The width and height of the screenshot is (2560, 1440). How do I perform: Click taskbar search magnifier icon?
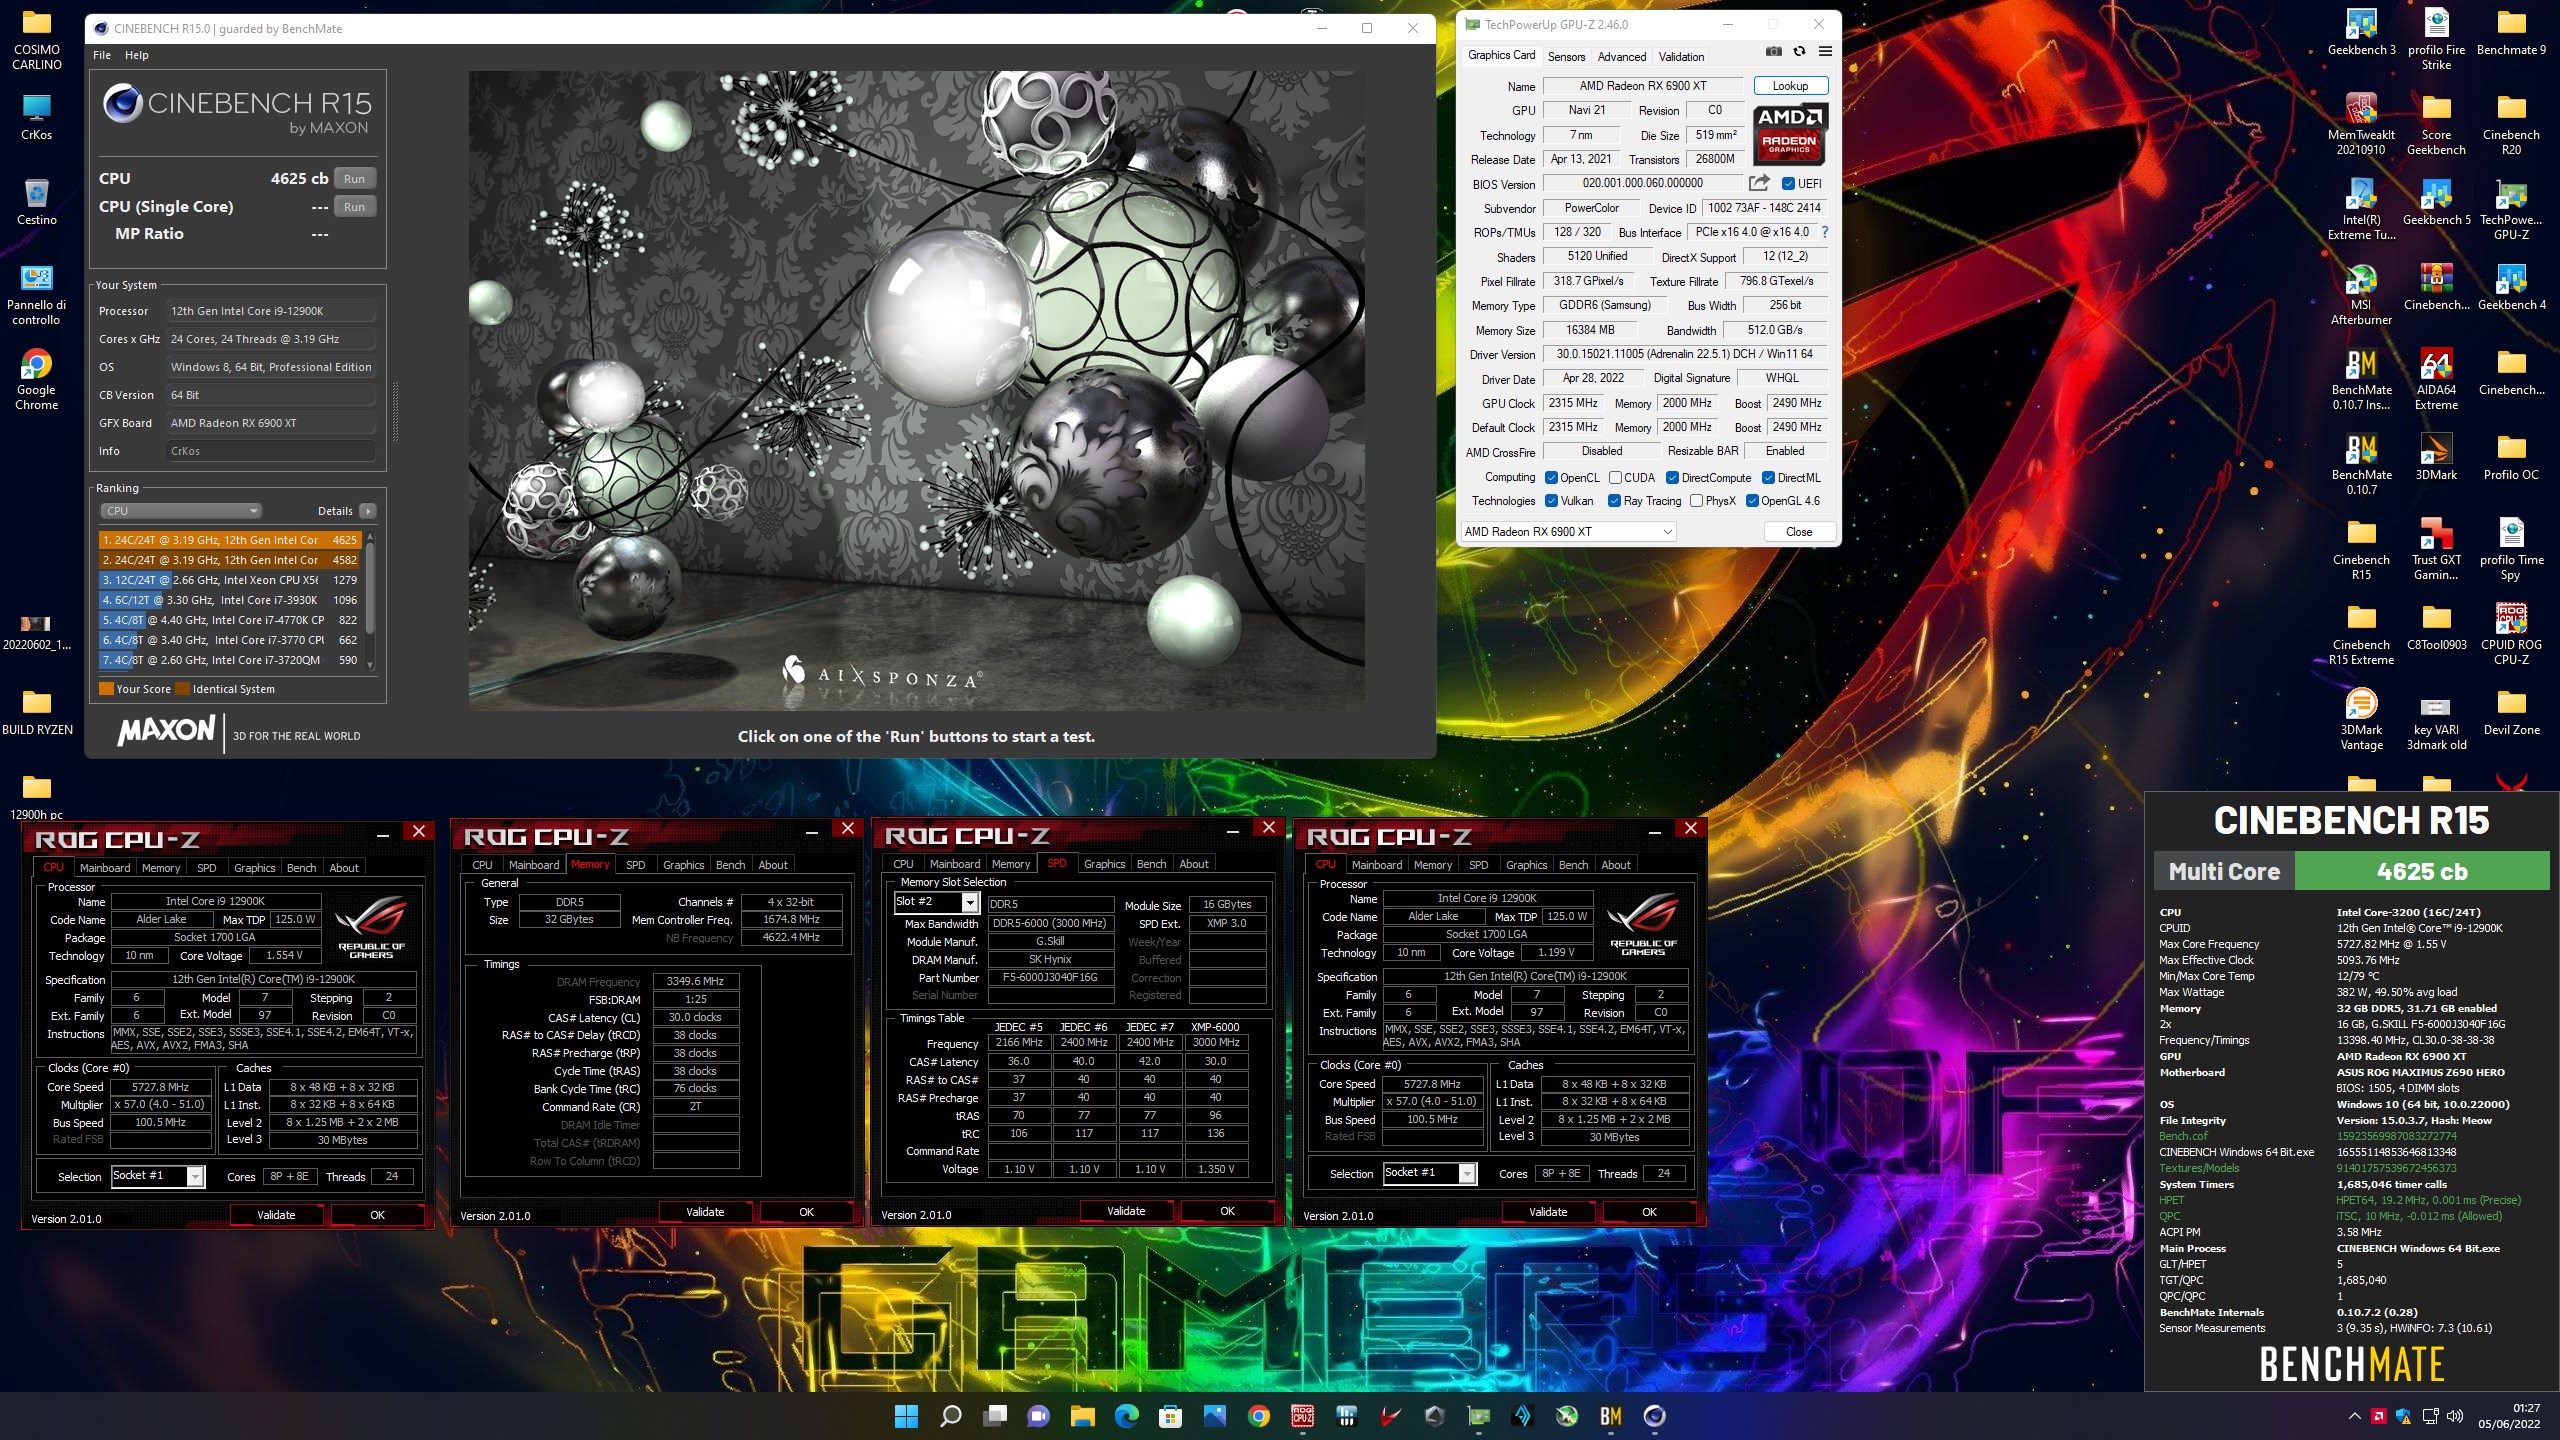point(950,1416)
